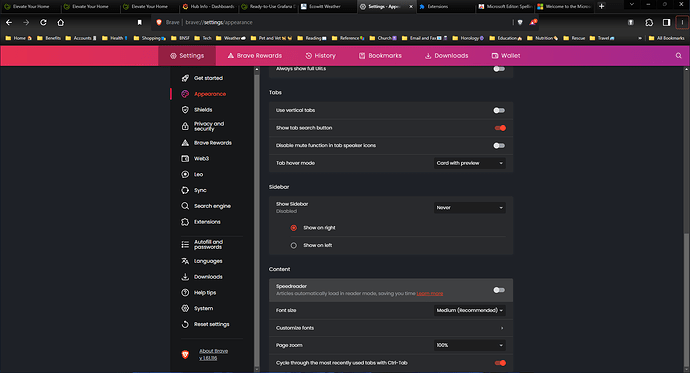The height and width of the screenshot is (373, 690).
Task: Click the Reset settings circular arrow icon
Action: coord(185,325)
